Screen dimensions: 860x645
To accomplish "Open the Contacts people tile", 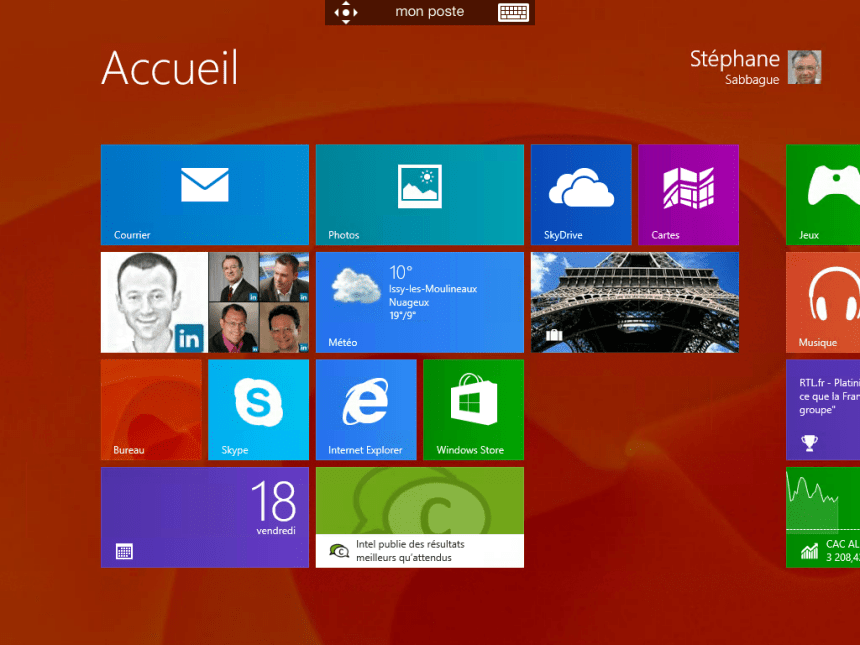I will click(x=204, y=302).
